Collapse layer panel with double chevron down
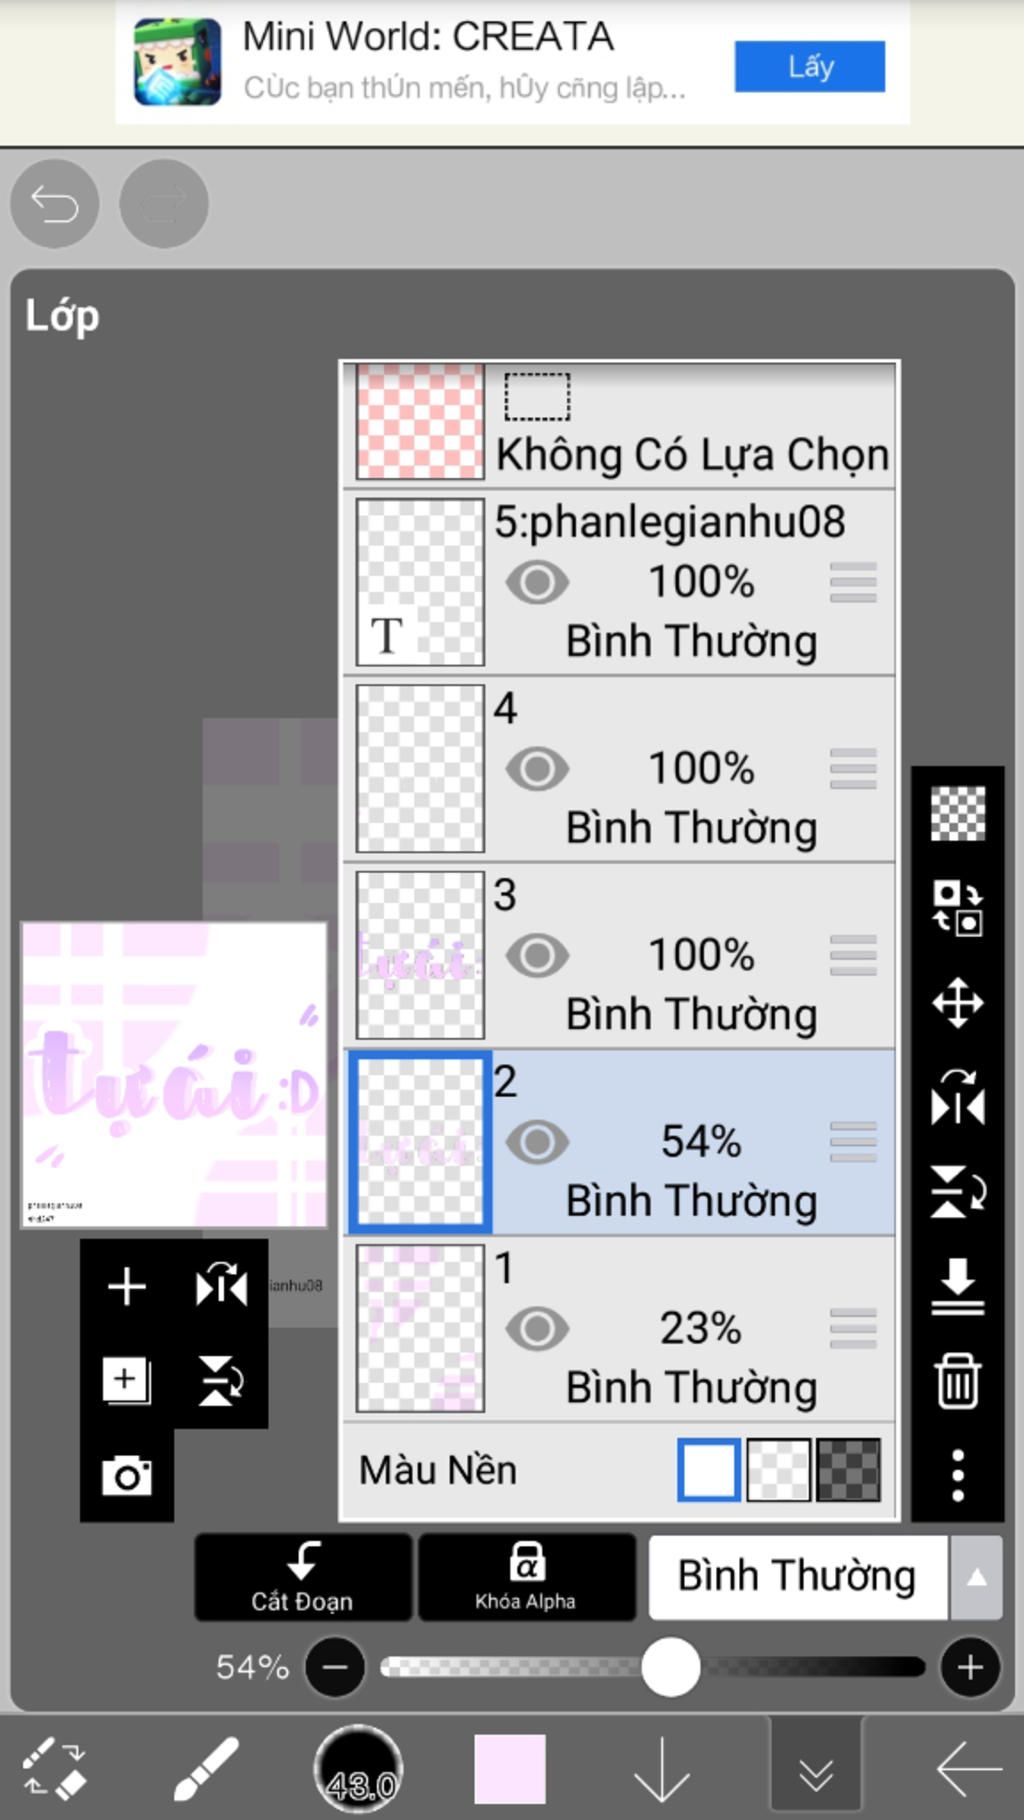1024x1820 pixels. tap(816, 1768)
